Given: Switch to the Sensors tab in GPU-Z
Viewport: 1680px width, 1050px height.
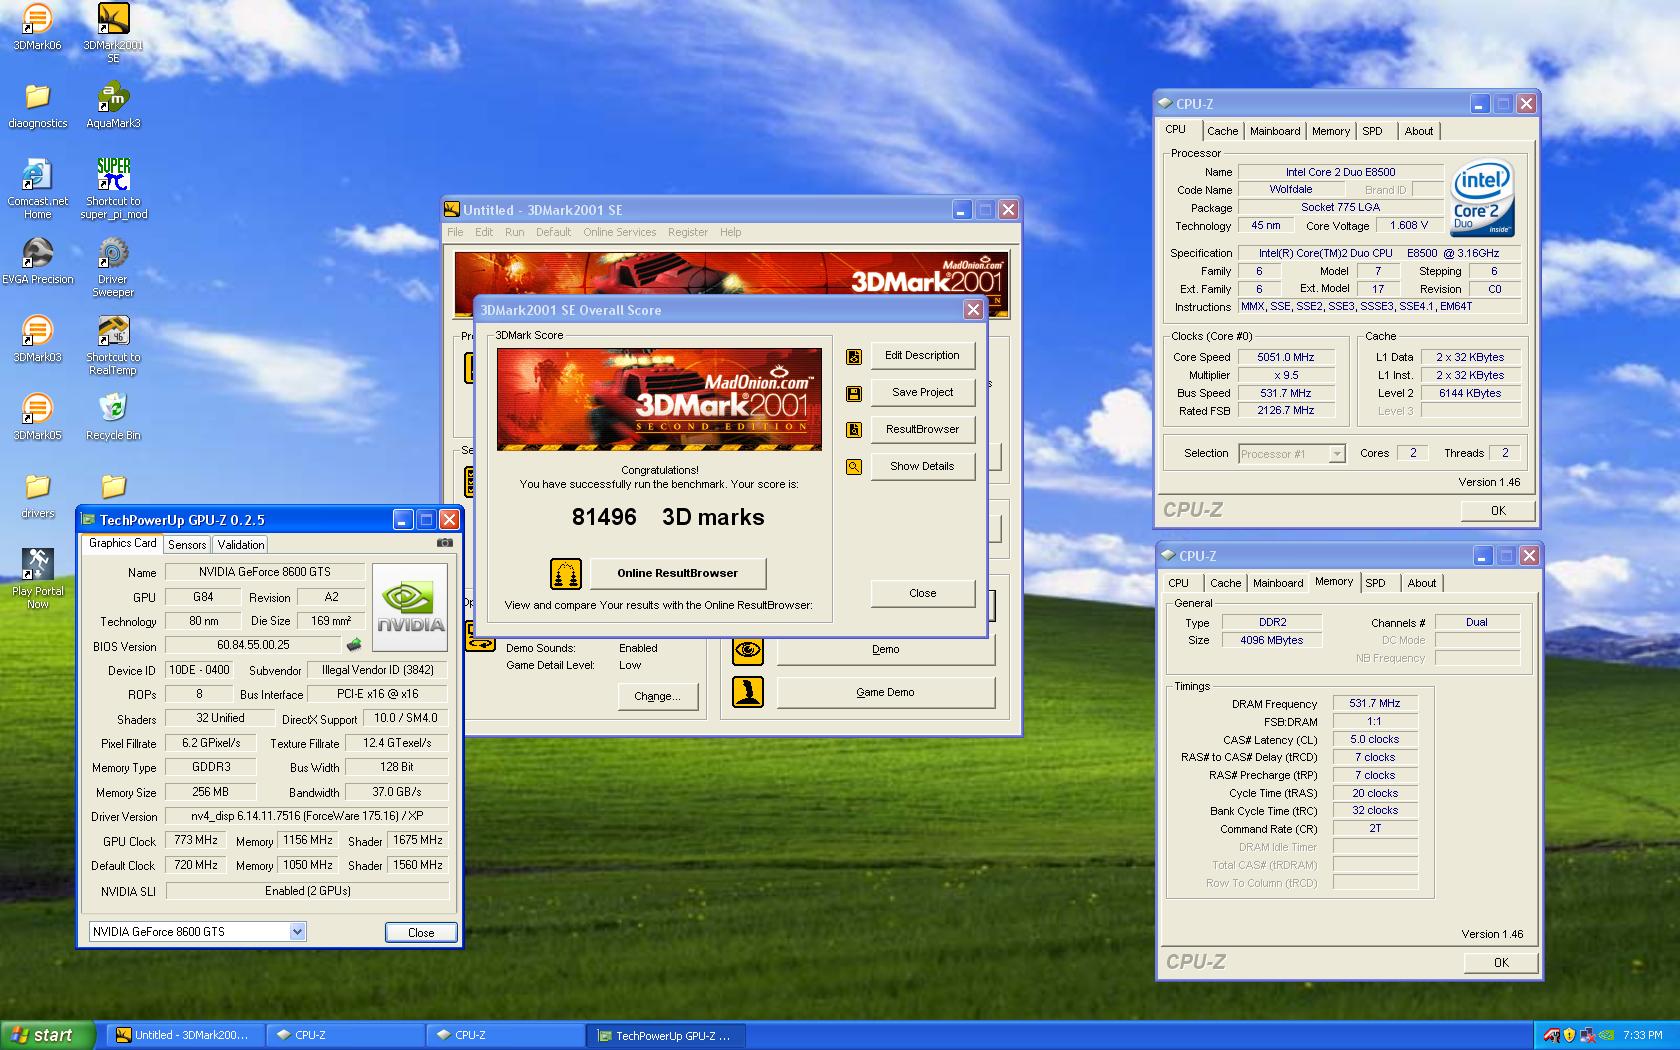Looking at the screenshot, I should tap(187, 545).
